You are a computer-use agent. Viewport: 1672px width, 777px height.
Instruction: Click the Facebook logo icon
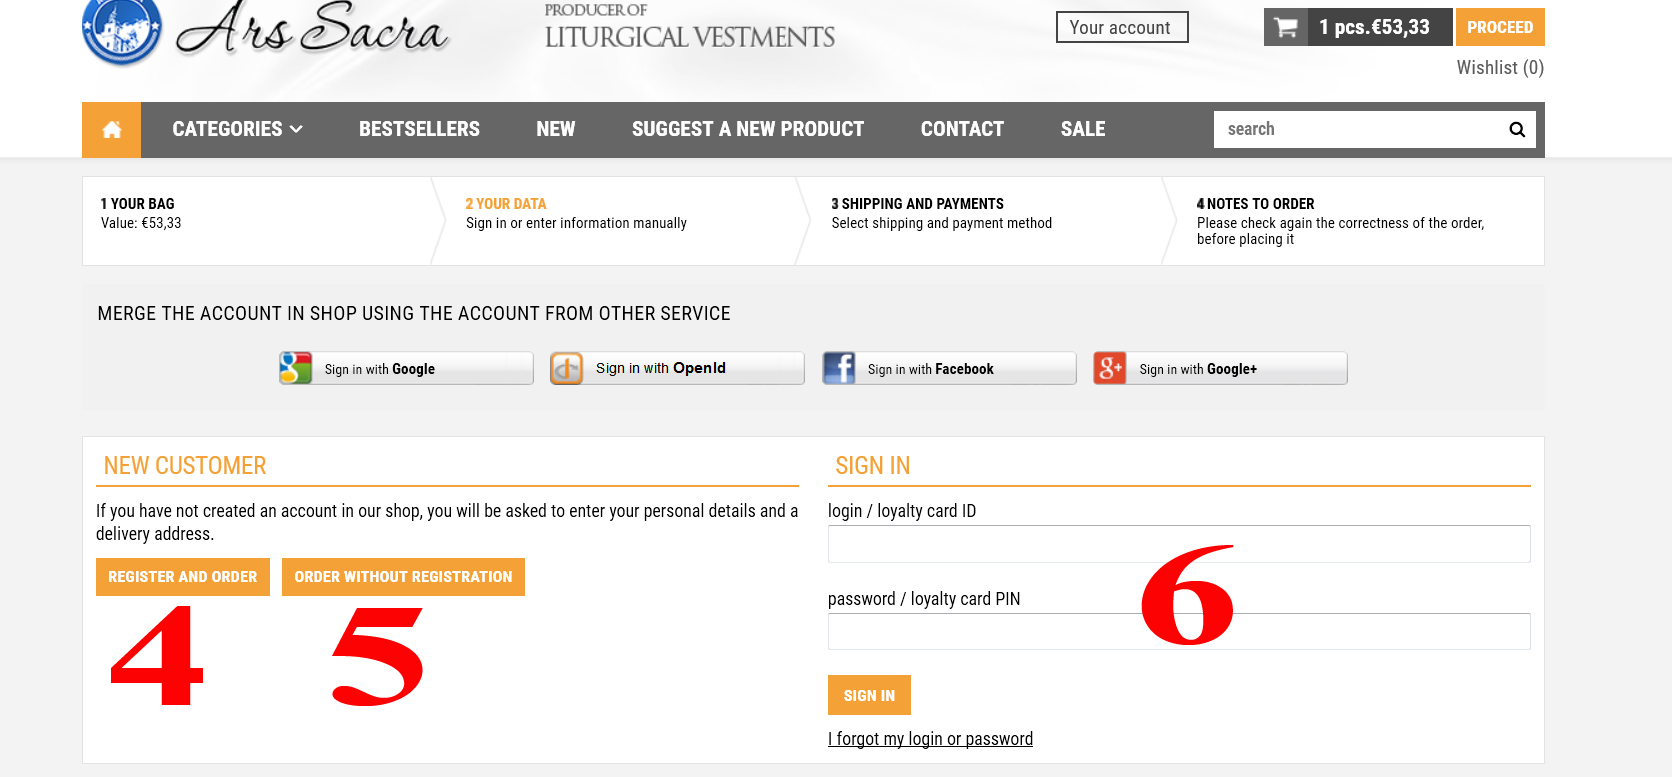coord(839,368)
